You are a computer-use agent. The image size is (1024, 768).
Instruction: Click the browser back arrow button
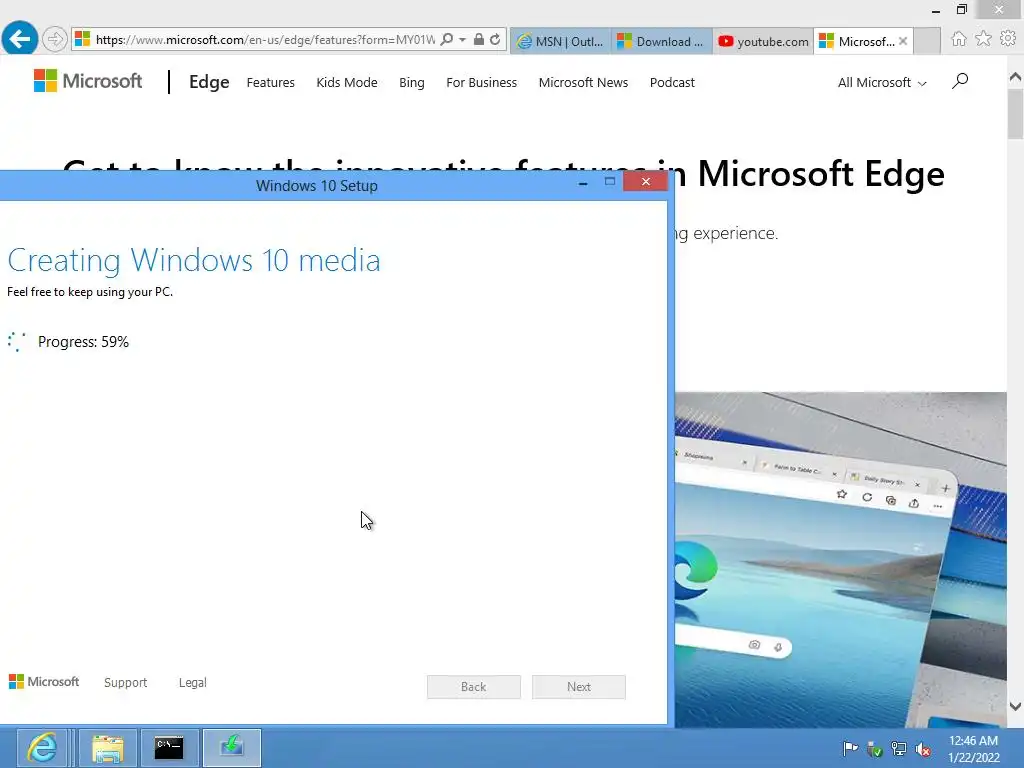click(20, 39)
